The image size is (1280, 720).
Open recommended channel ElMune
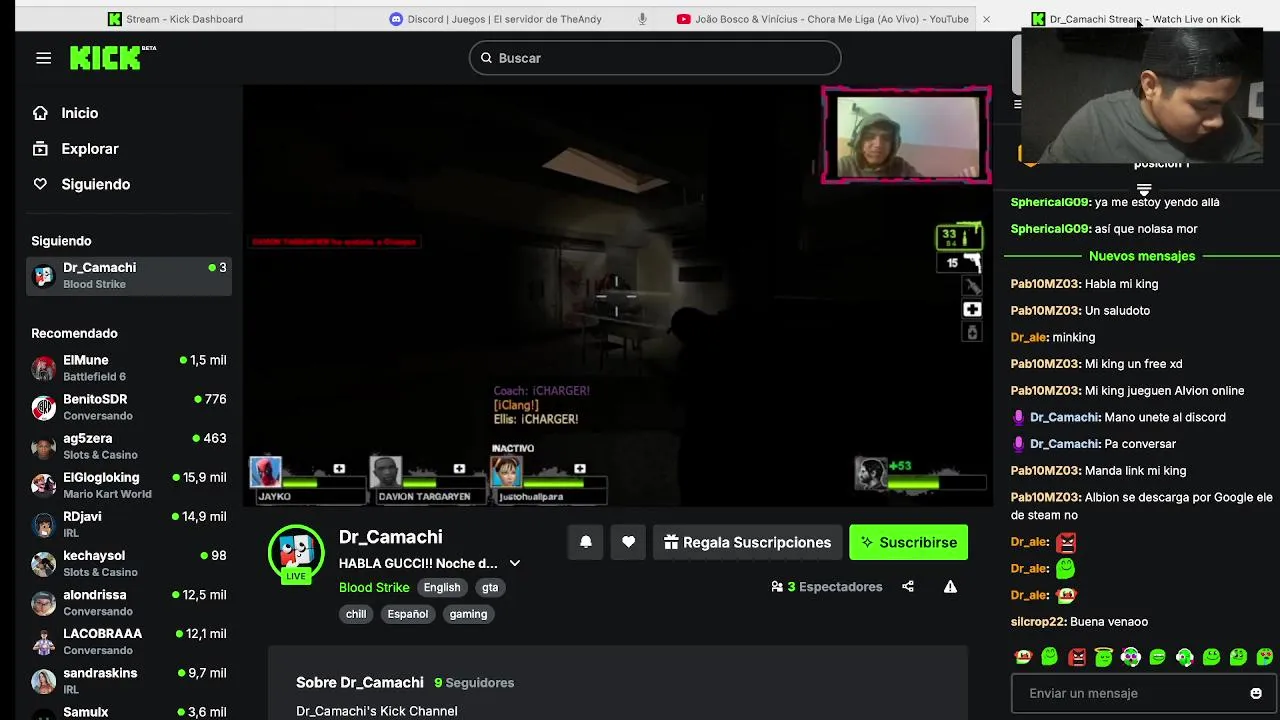pyautogui.click(x=130, y=368)
